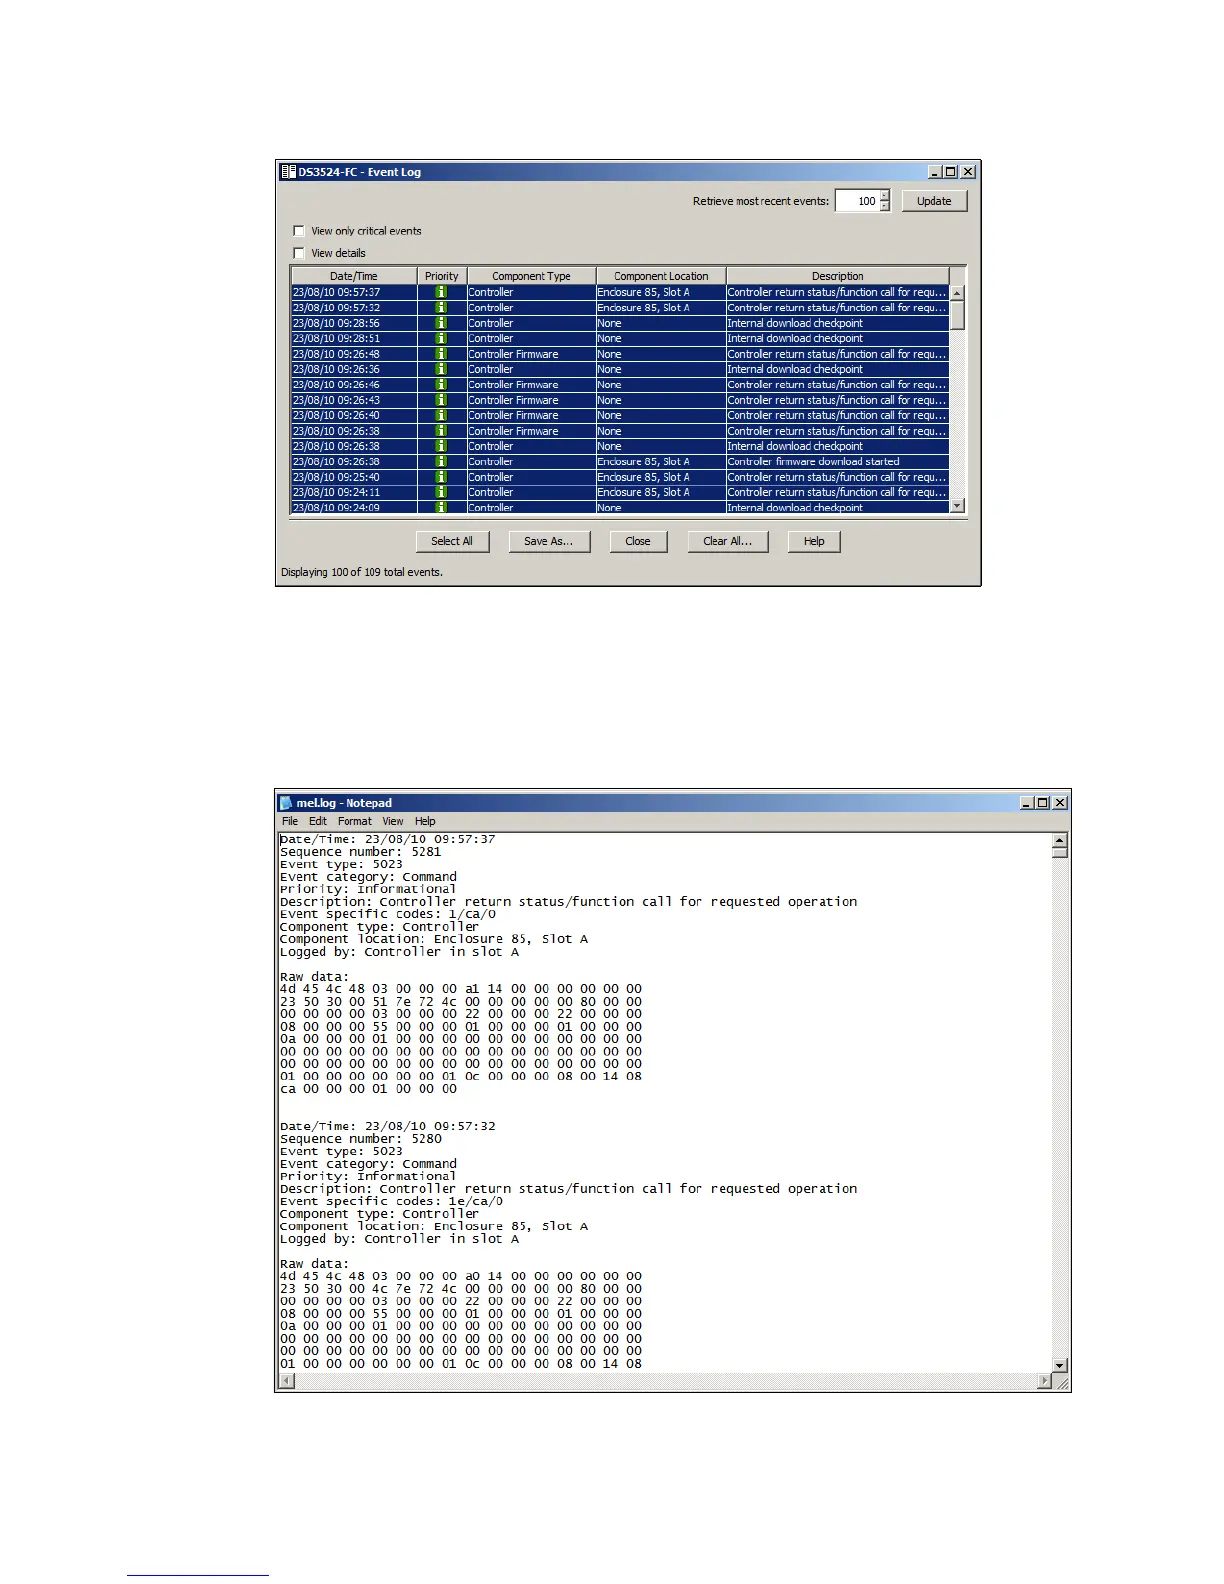
Task: Sort by the Date/Time column header
Action: (354, 276)
